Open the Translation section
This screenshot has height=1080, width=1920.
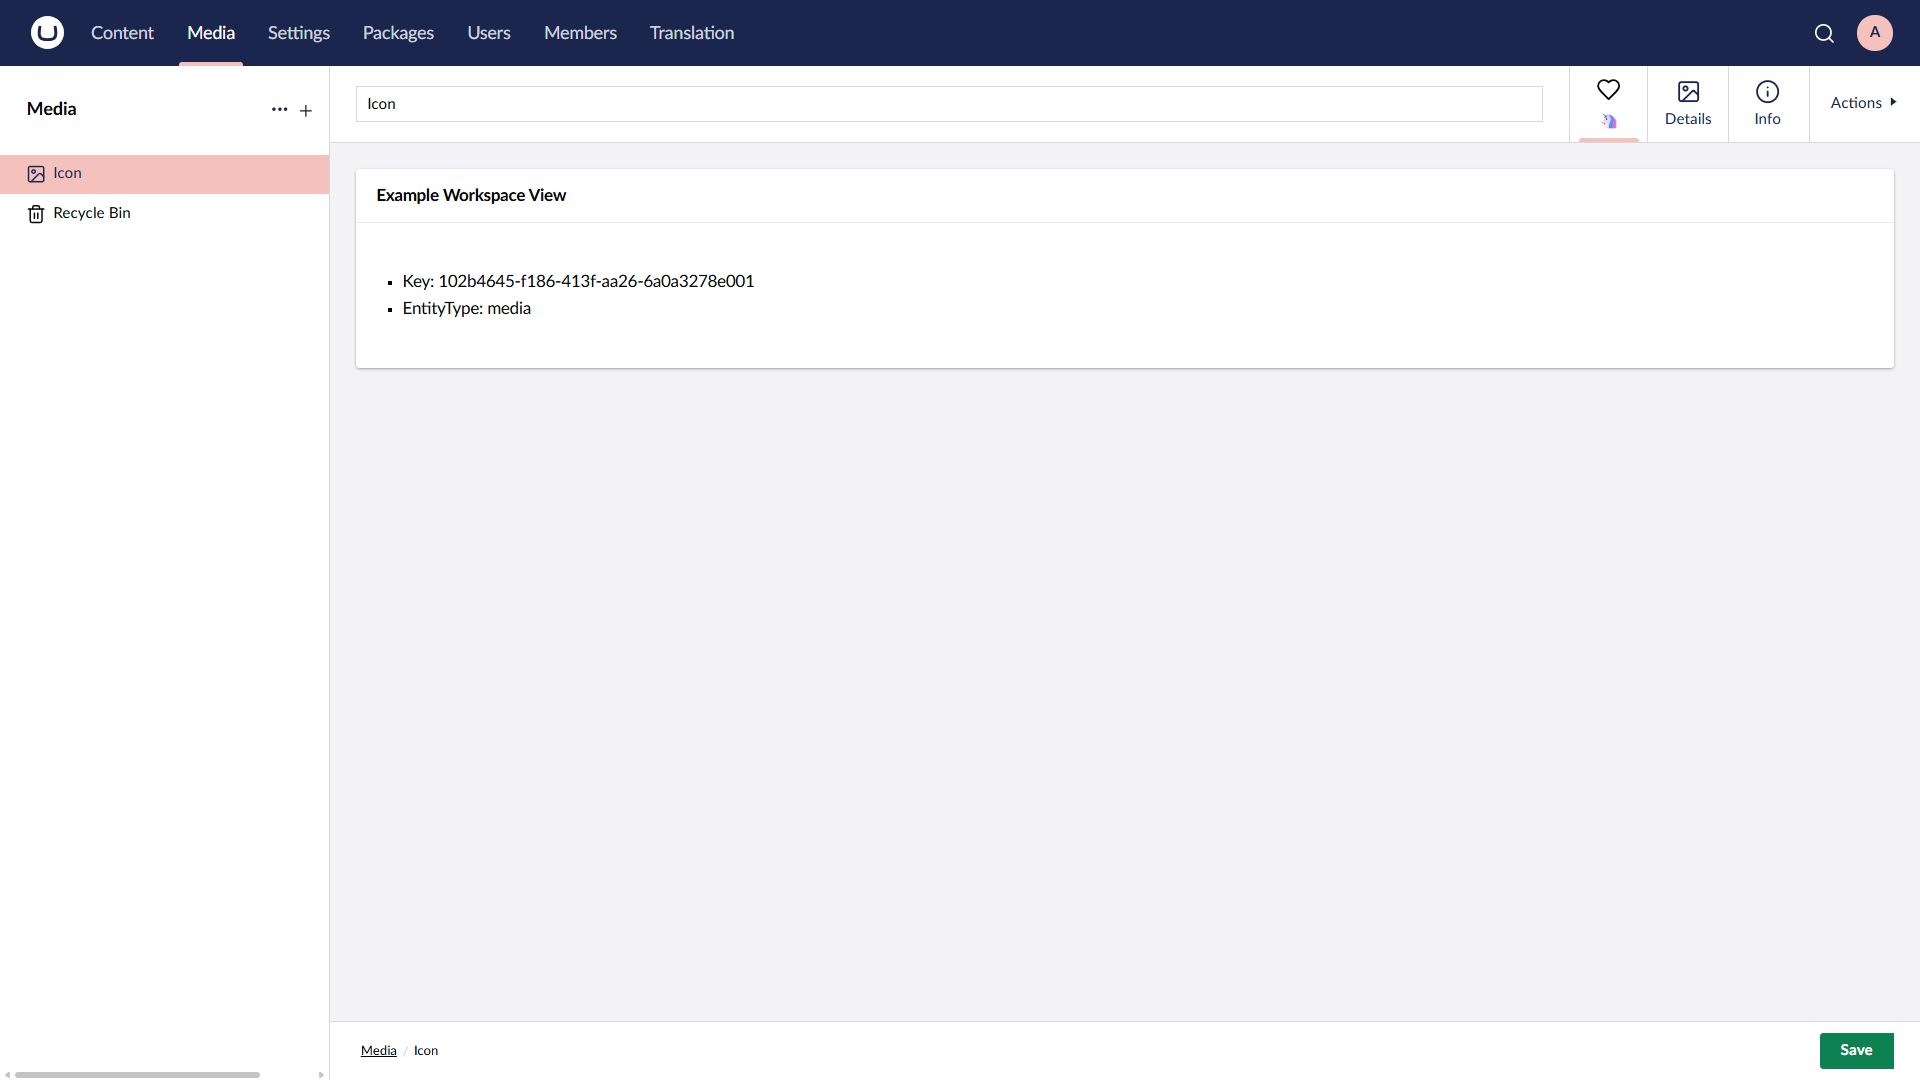691,32
